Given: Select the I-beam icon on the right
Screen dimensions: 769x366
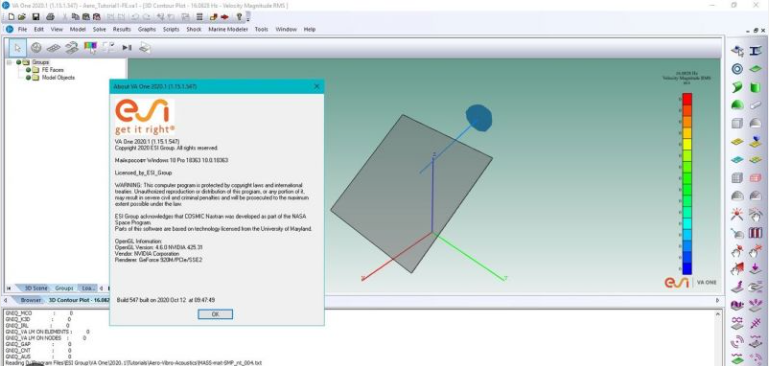Looking at the screenshot, I should click(x=756, y=50).
